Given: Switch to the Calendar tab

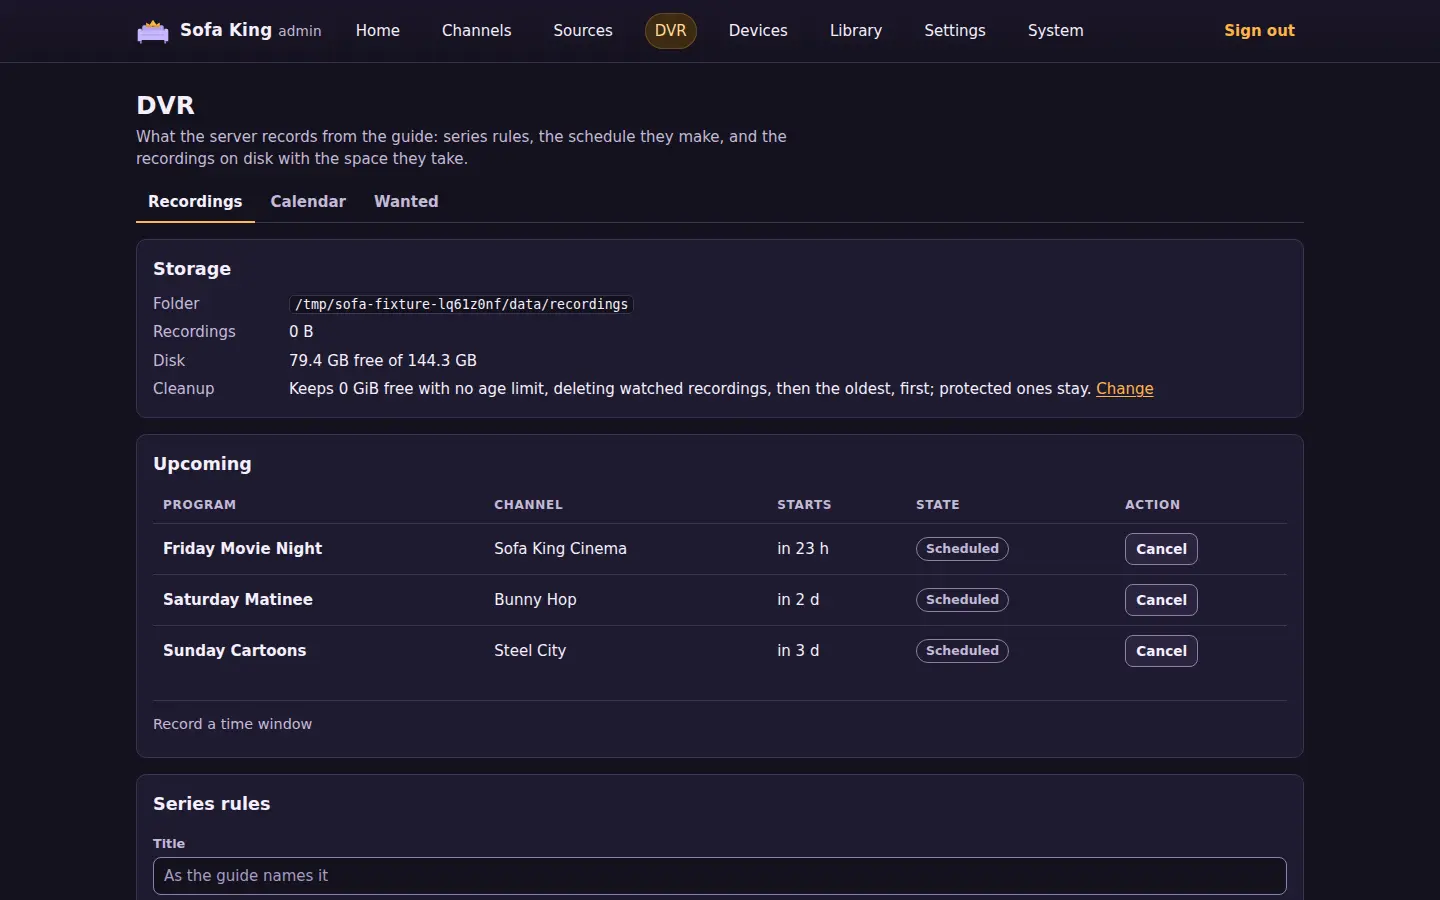Looking at the screenshot, I should coord(308,201).
